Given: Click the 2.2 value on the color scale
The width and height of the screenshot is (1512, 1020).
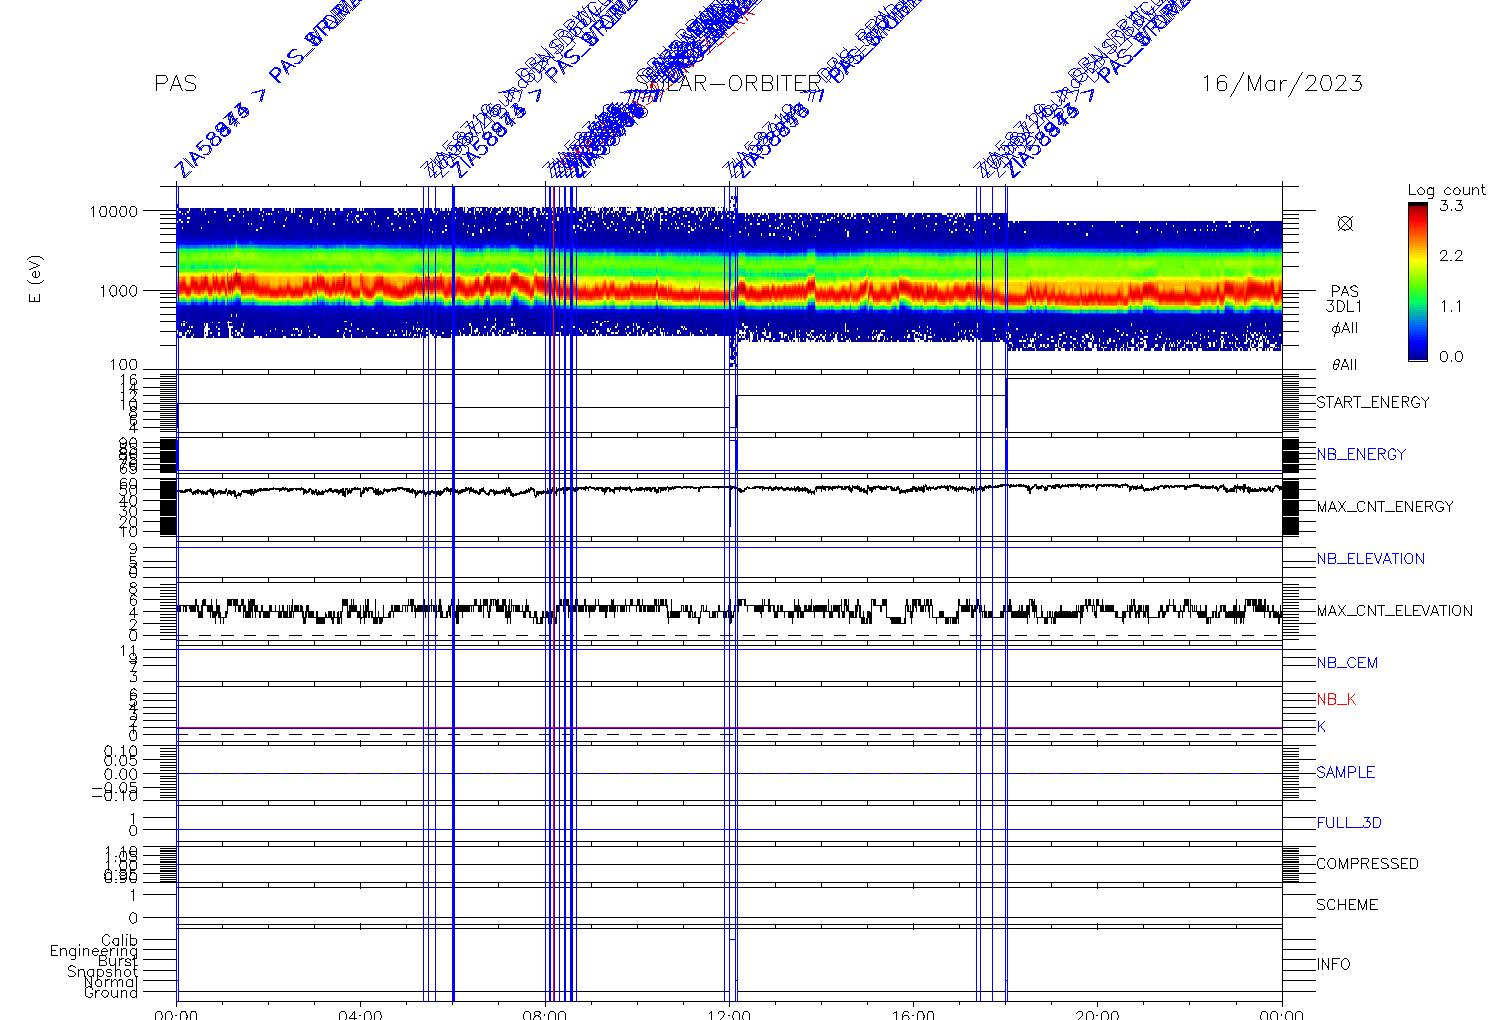Looking at the screenshot, I should click(1451, 256).
